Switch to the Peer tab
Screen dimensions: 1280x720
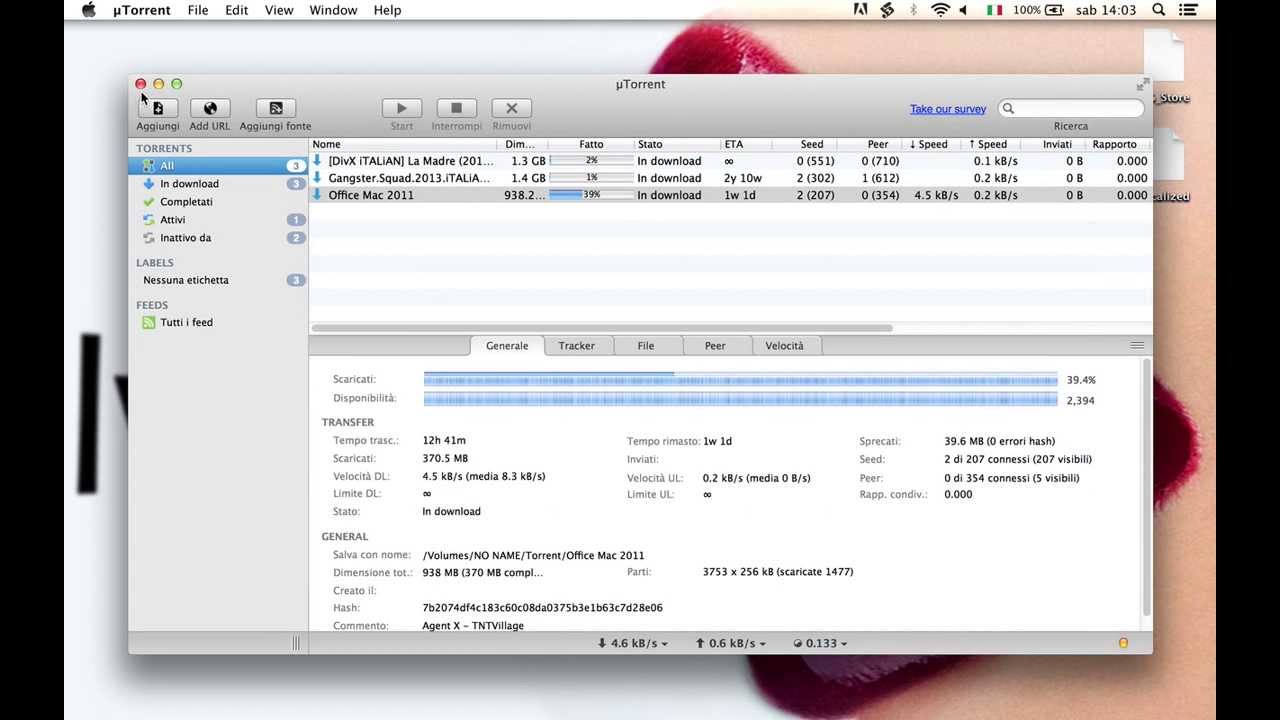[x=715, y=346]
